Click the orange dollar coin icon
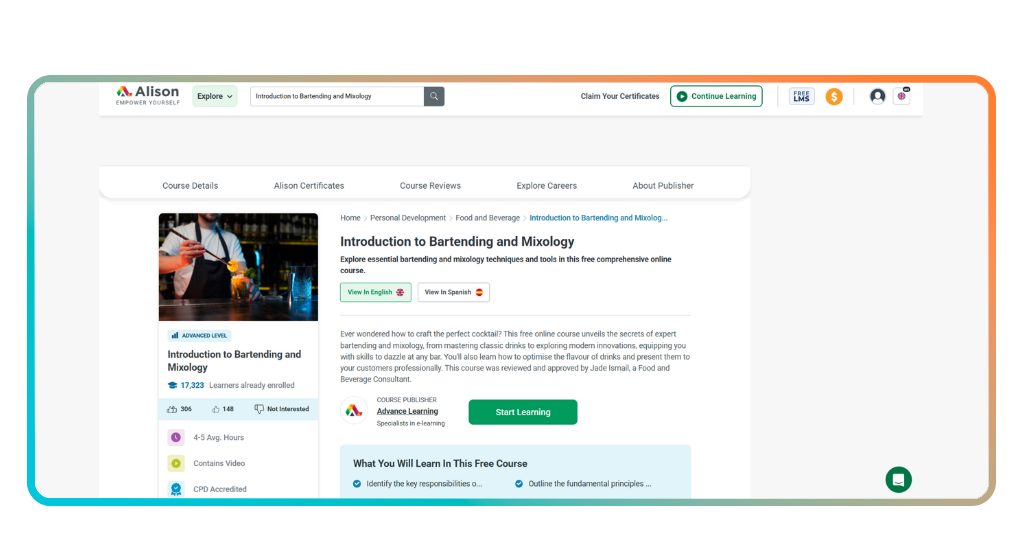The width and height of the screenshot is (1024, 536). click(x=834, y=96)
